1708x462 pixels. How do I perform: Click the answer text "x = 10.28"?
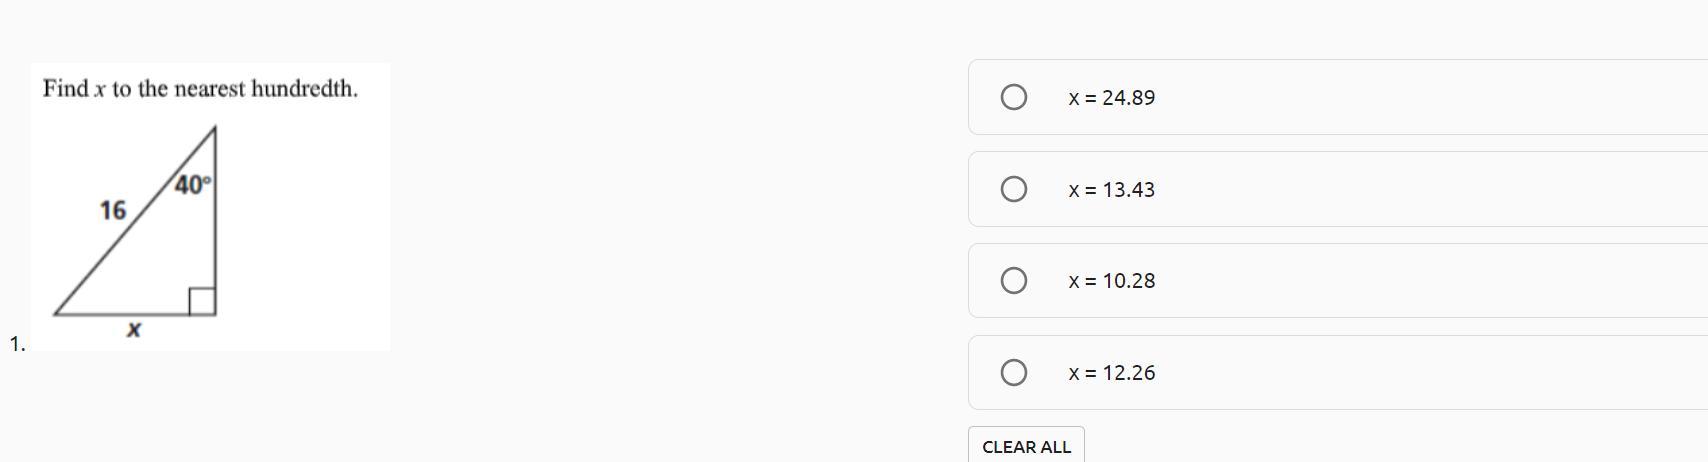coord(1111,281)
